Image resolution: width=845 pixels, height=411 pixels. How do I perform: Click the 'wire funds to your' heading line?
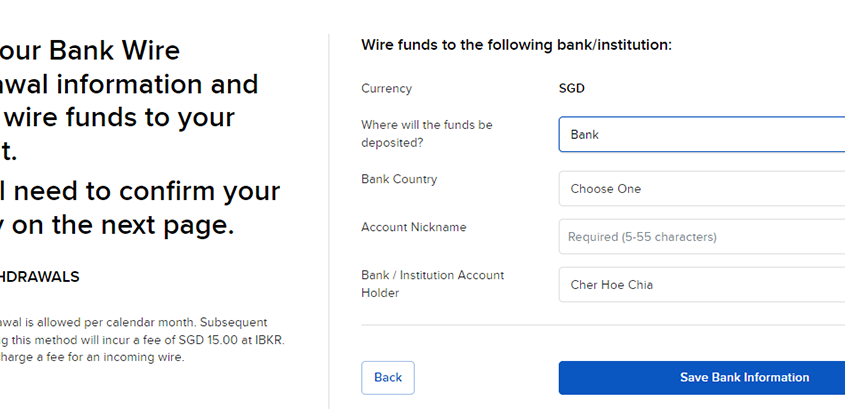[118, 117]
